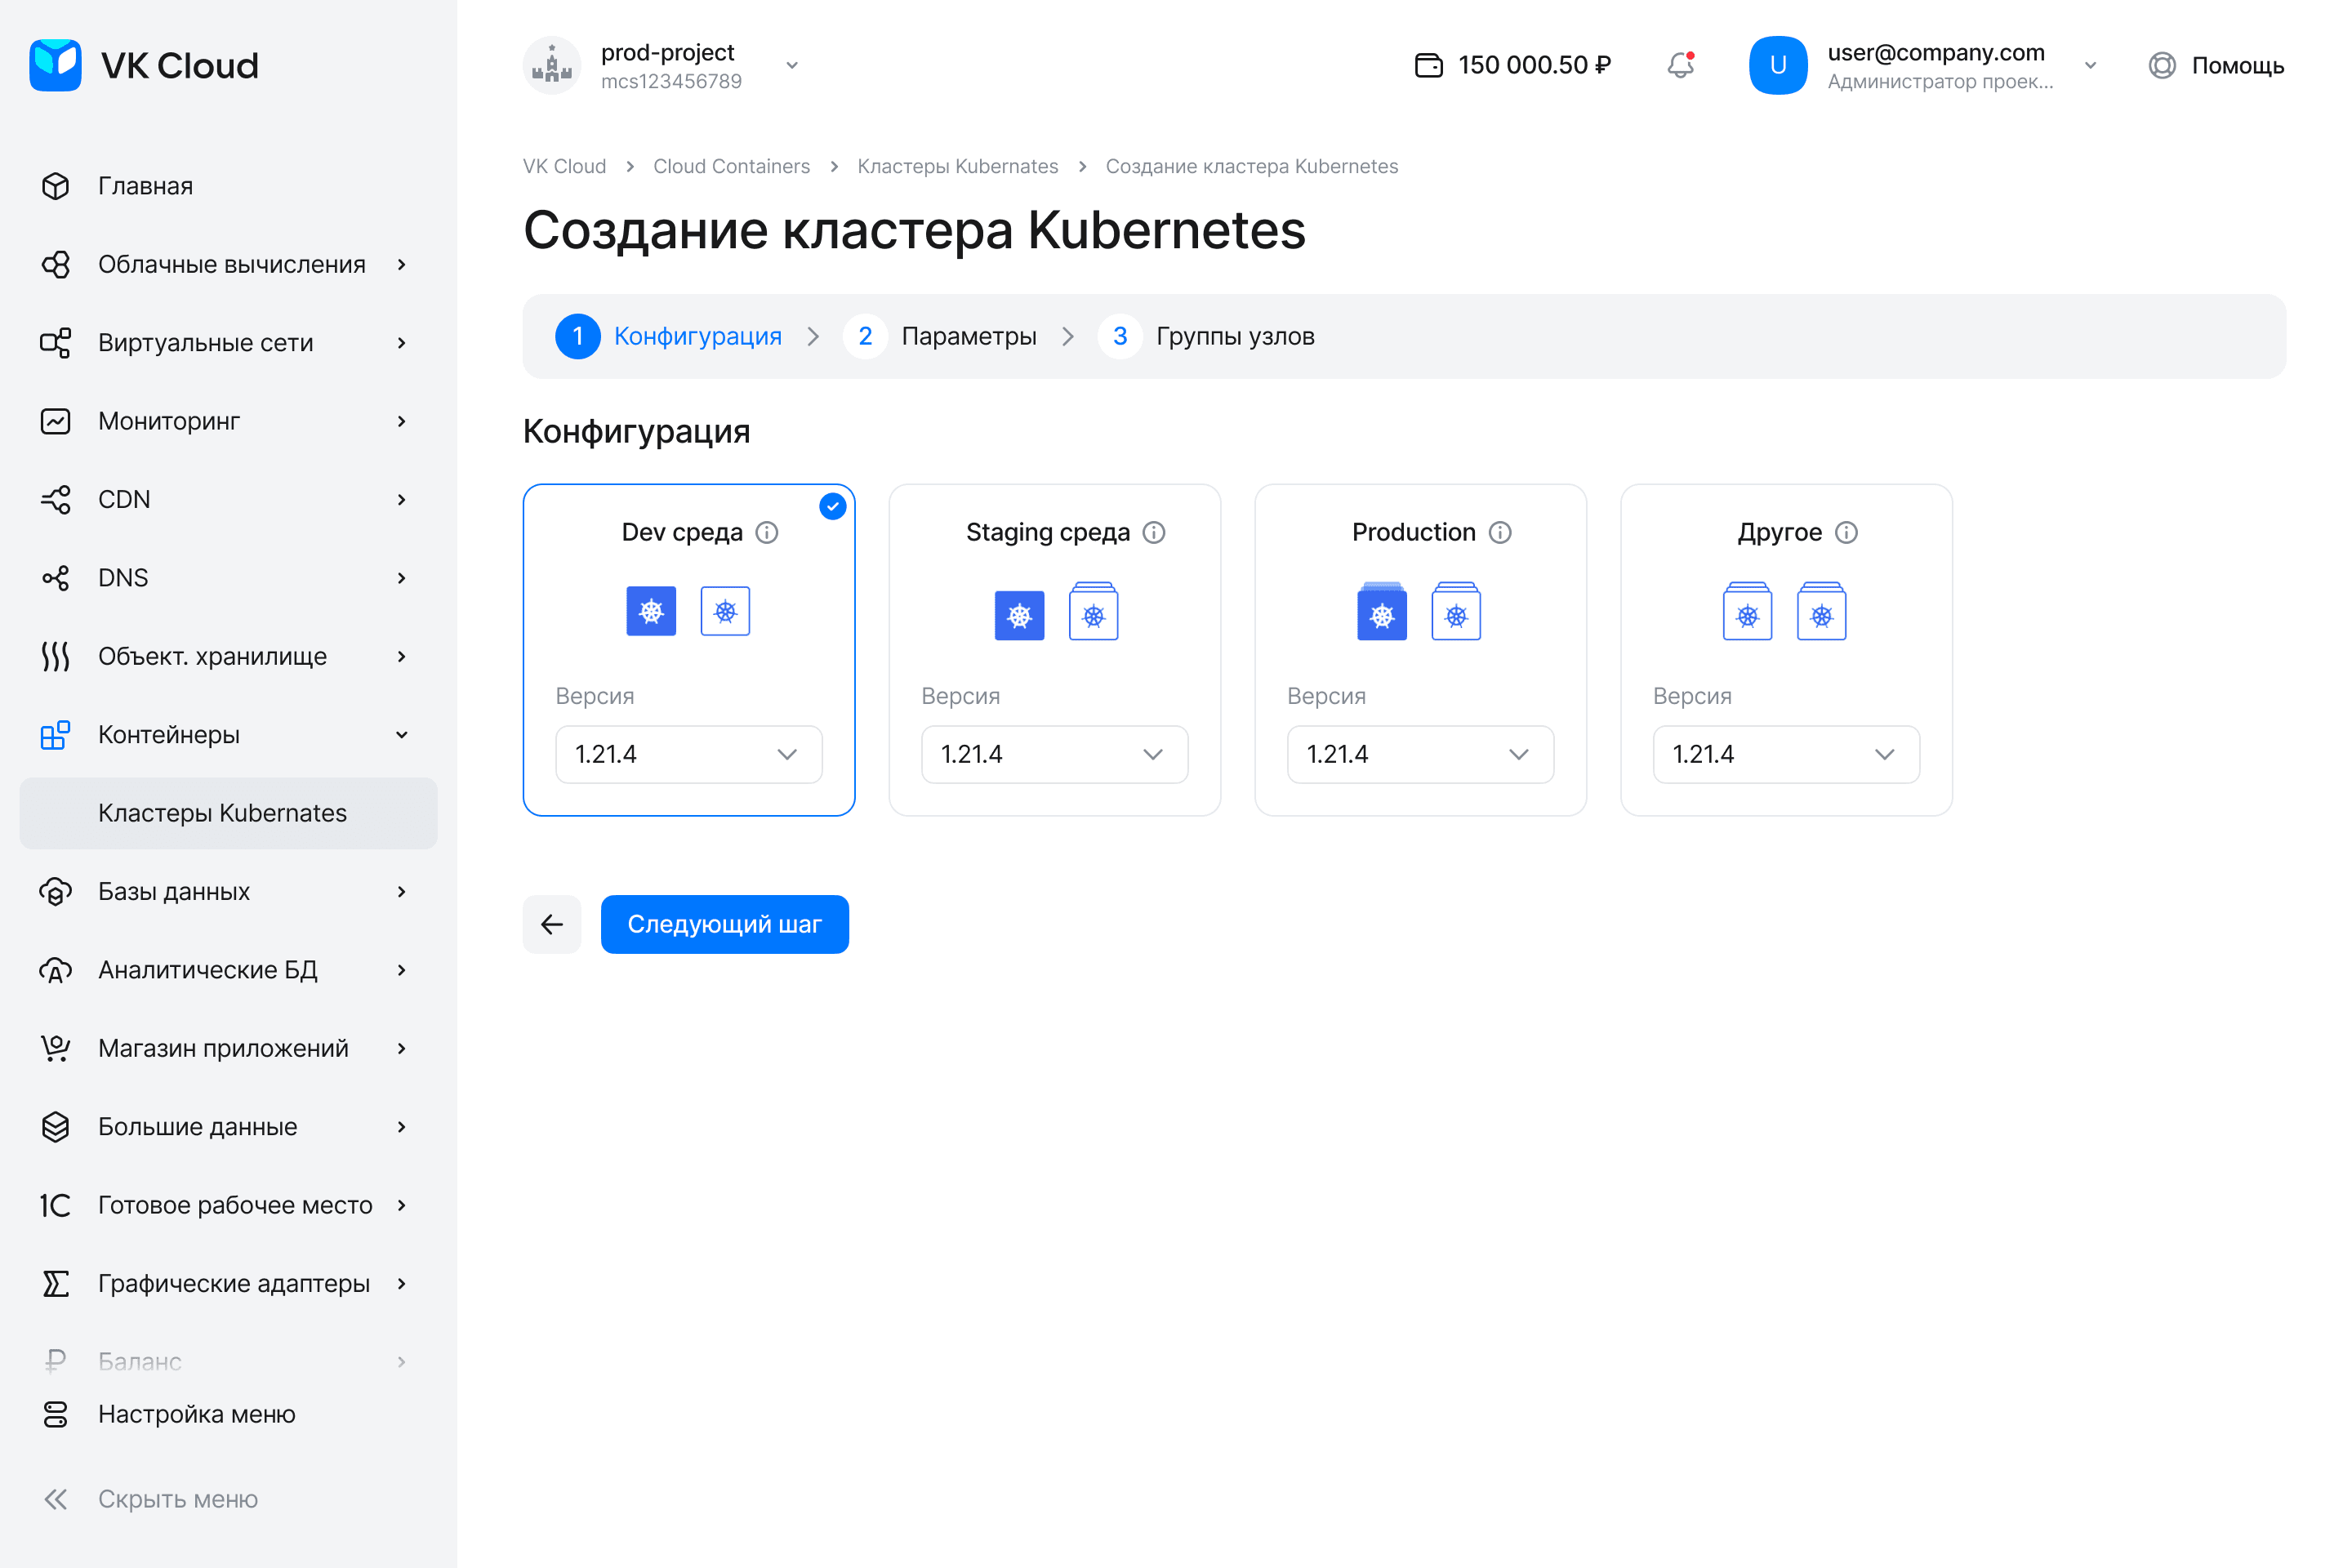
Task: Open Dev среда version dropdown
Action: tap(689, 754)
